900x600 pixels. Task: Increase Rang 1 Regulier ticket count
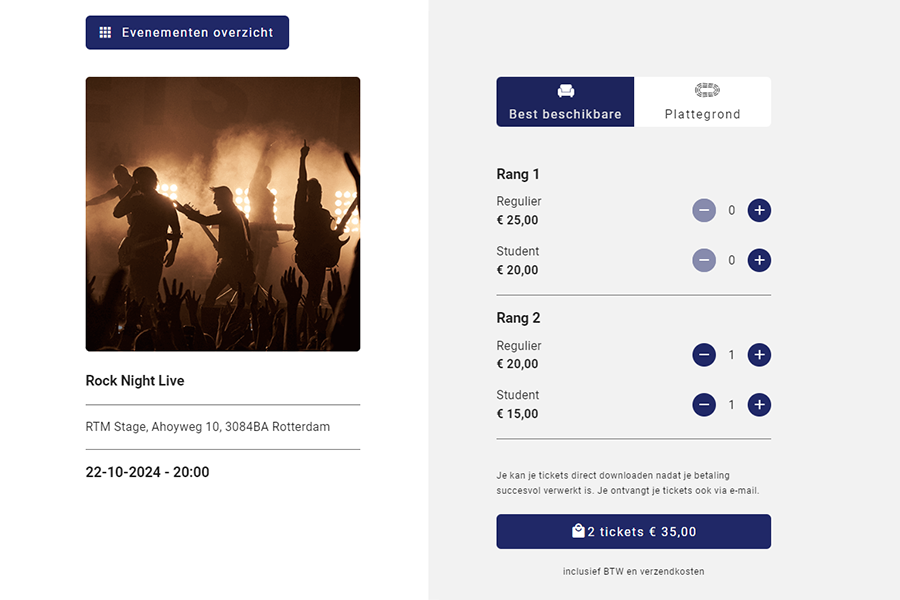coord(759,211)
